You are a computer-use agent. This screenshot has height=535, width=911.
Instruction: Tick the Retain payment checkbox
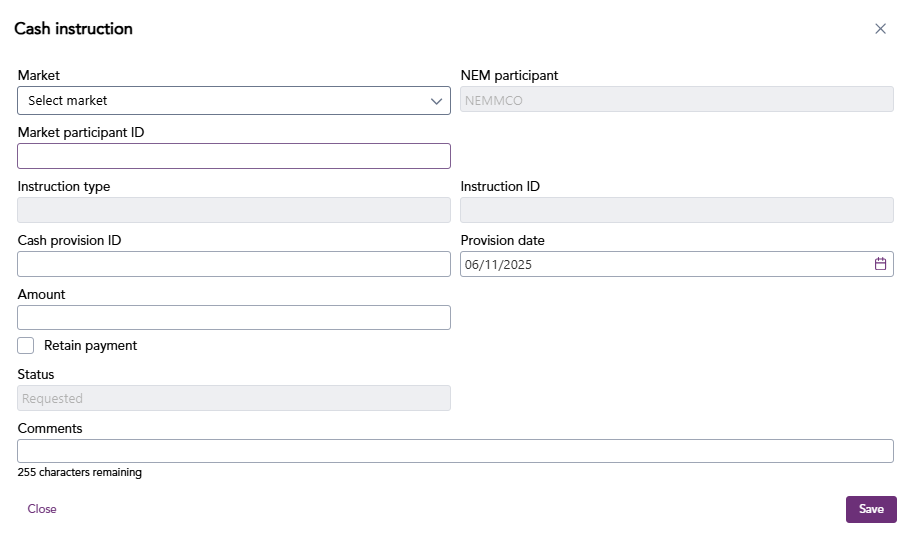click(26, 346)
